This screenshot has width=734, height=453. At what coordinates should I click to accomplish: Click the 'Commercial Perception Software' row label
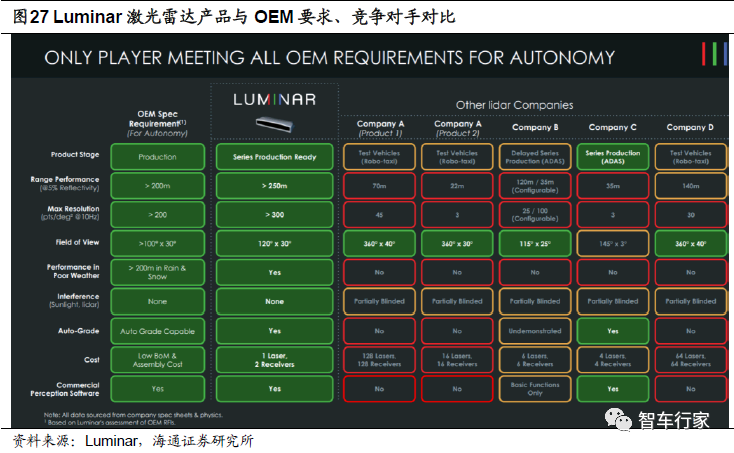tap(65, 389)
